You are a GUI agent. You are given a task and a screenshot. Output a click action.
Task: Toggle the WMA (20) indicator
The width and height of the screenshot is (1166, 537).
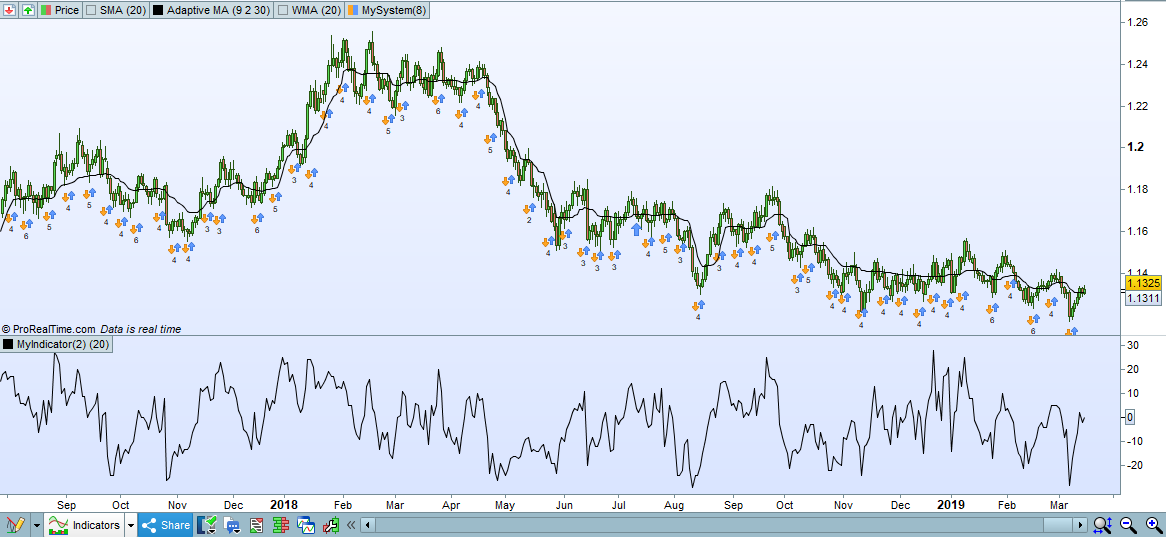coord(311,10)
